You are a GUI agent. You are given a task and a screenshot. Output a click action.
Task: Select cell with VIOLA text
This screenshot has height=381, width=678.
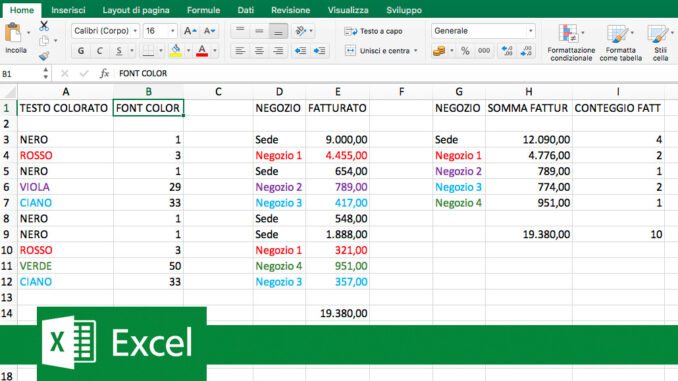click(65, 187)
